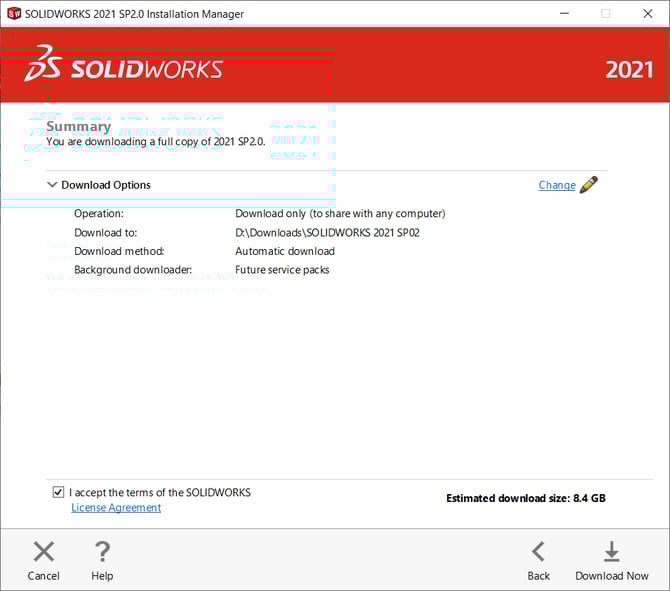Click the Change link for download options
The image size is (670, 591).
[x=556, y=185]
